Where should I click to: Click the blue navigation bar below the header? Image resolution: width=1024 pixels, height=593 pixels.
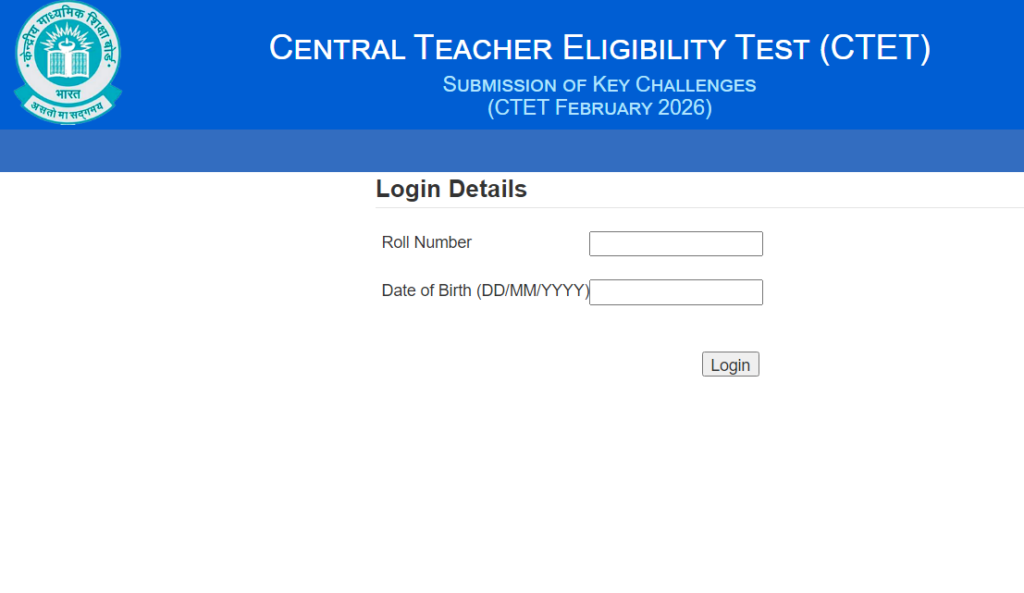[x=512, y=151]
